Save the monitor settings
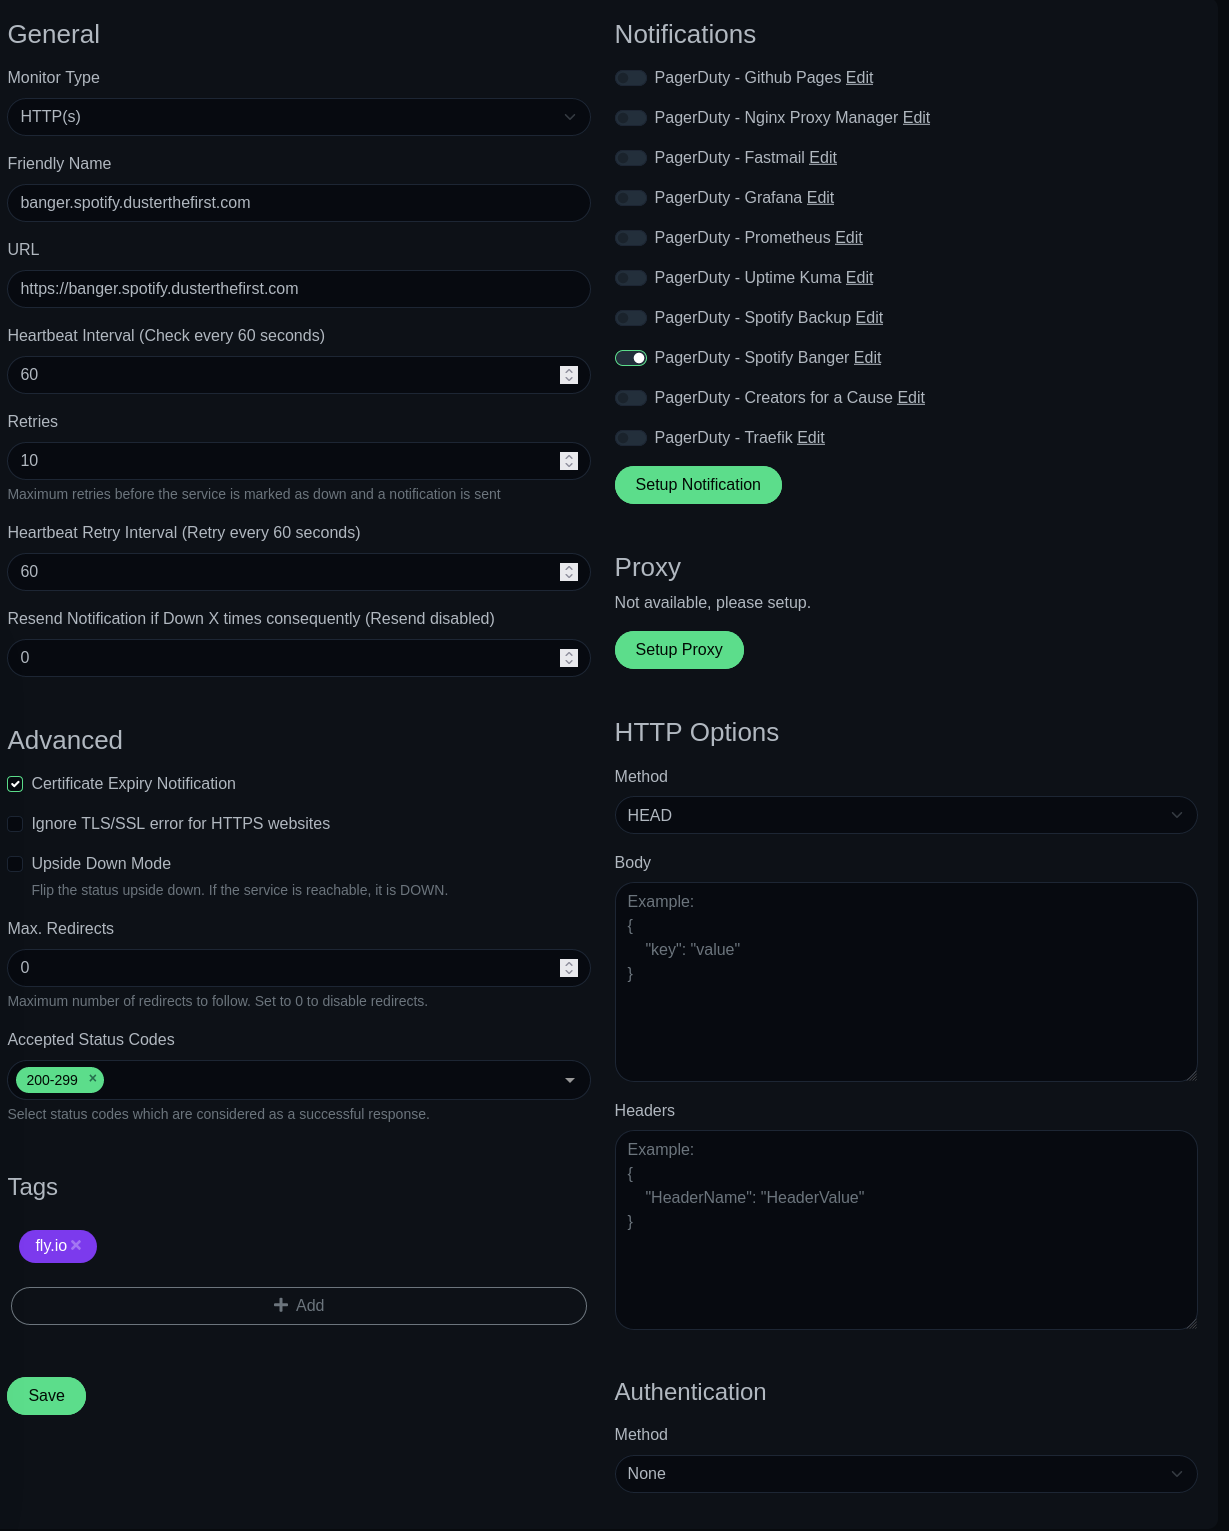This screenshot has width=1229, height=1531. [46, 1395]
